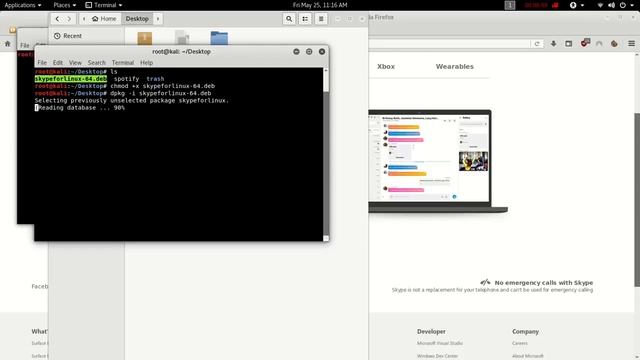Click the Firefox page vertical scrollbar
Screen dimensions: 640x360
(x=637, y=200)
